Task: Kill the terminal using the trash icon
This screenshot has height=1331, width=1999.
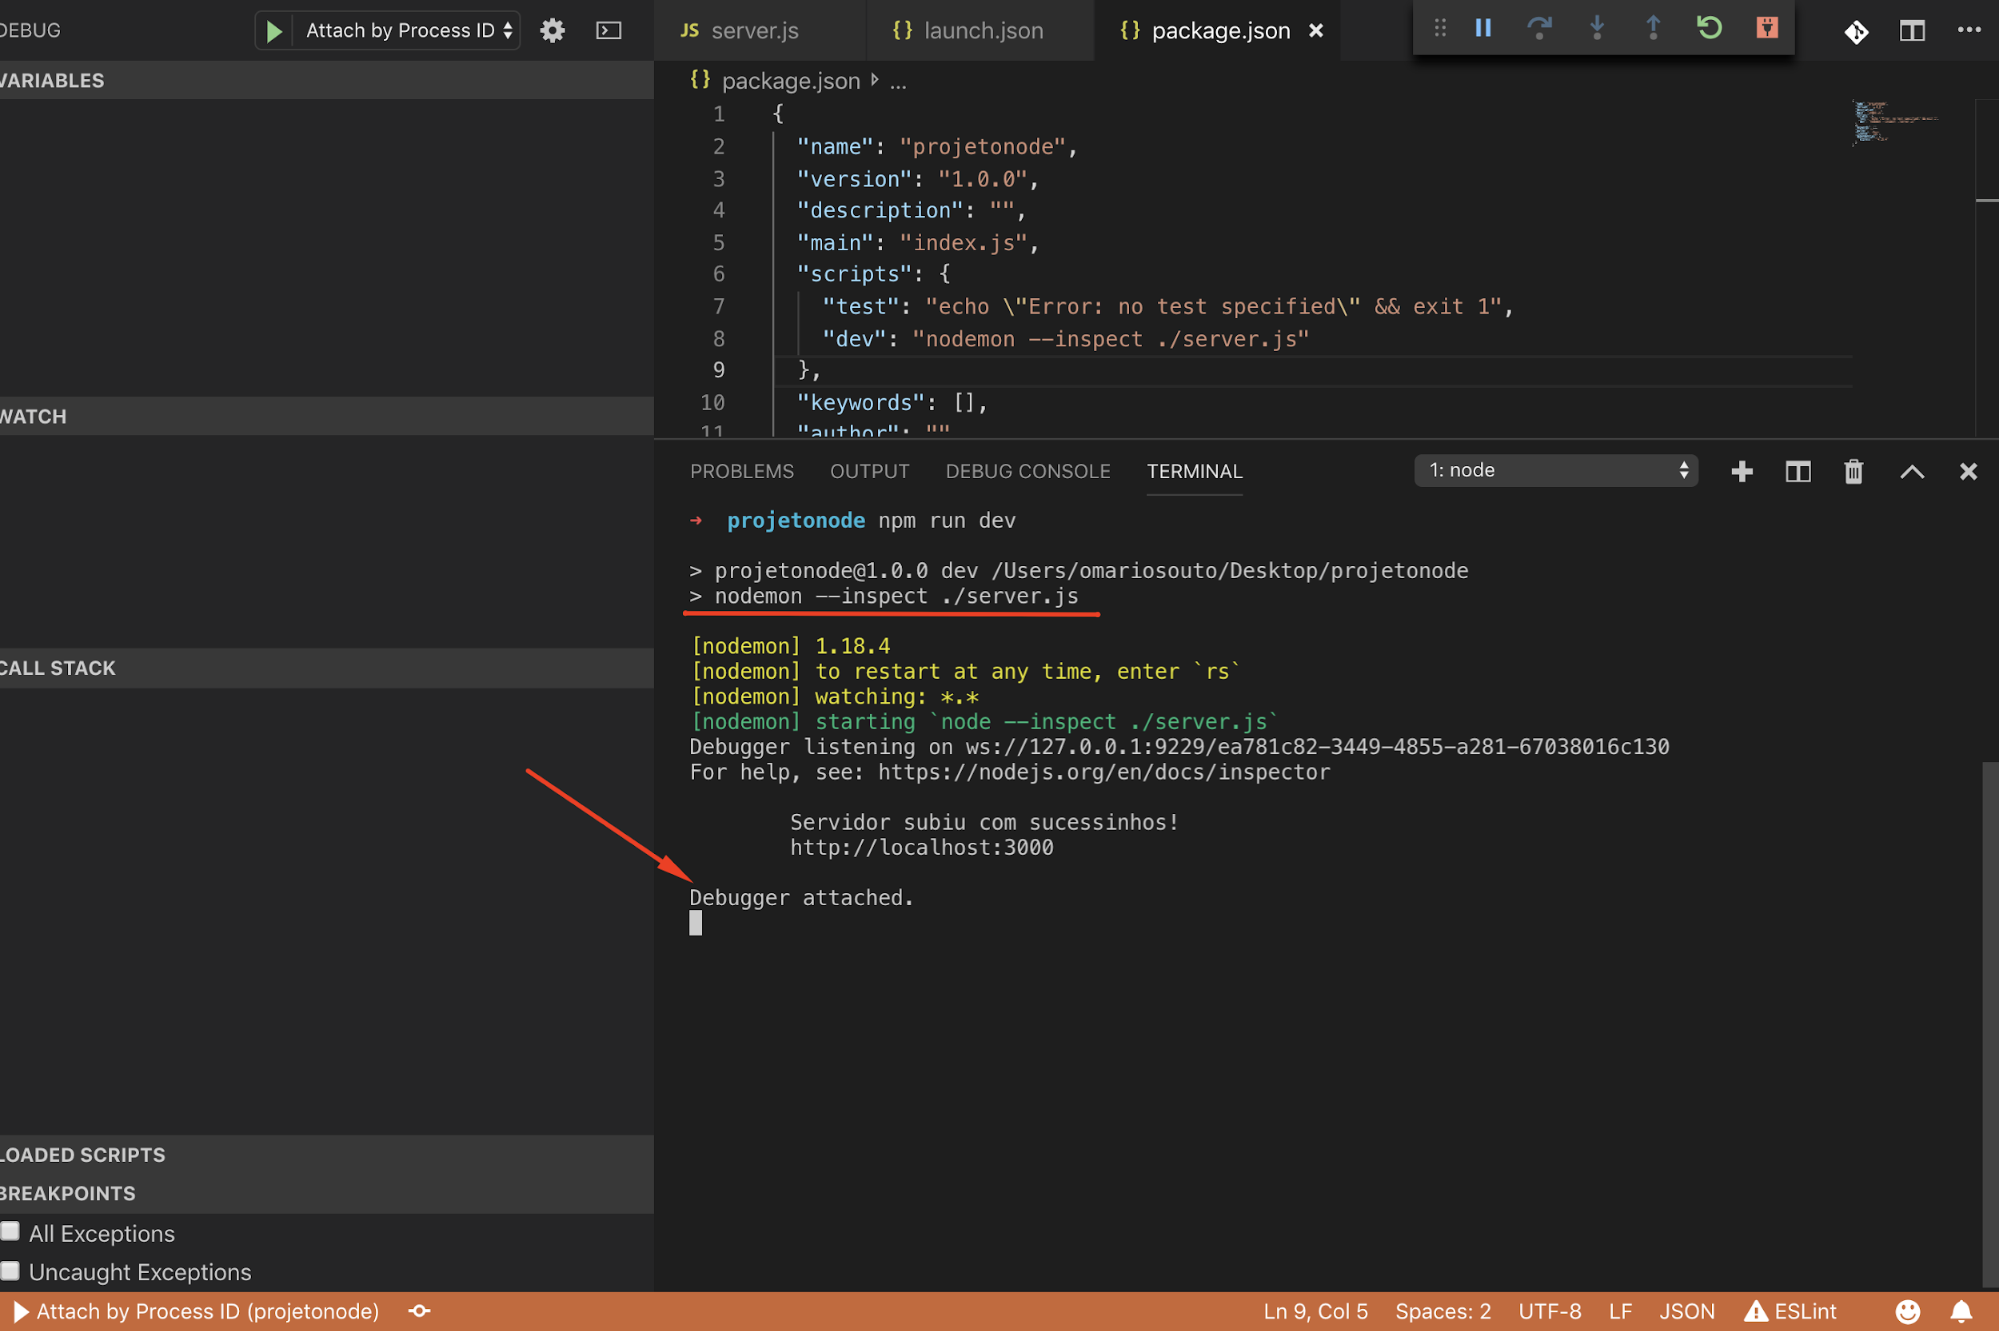Action: [x=1853, y=471]
